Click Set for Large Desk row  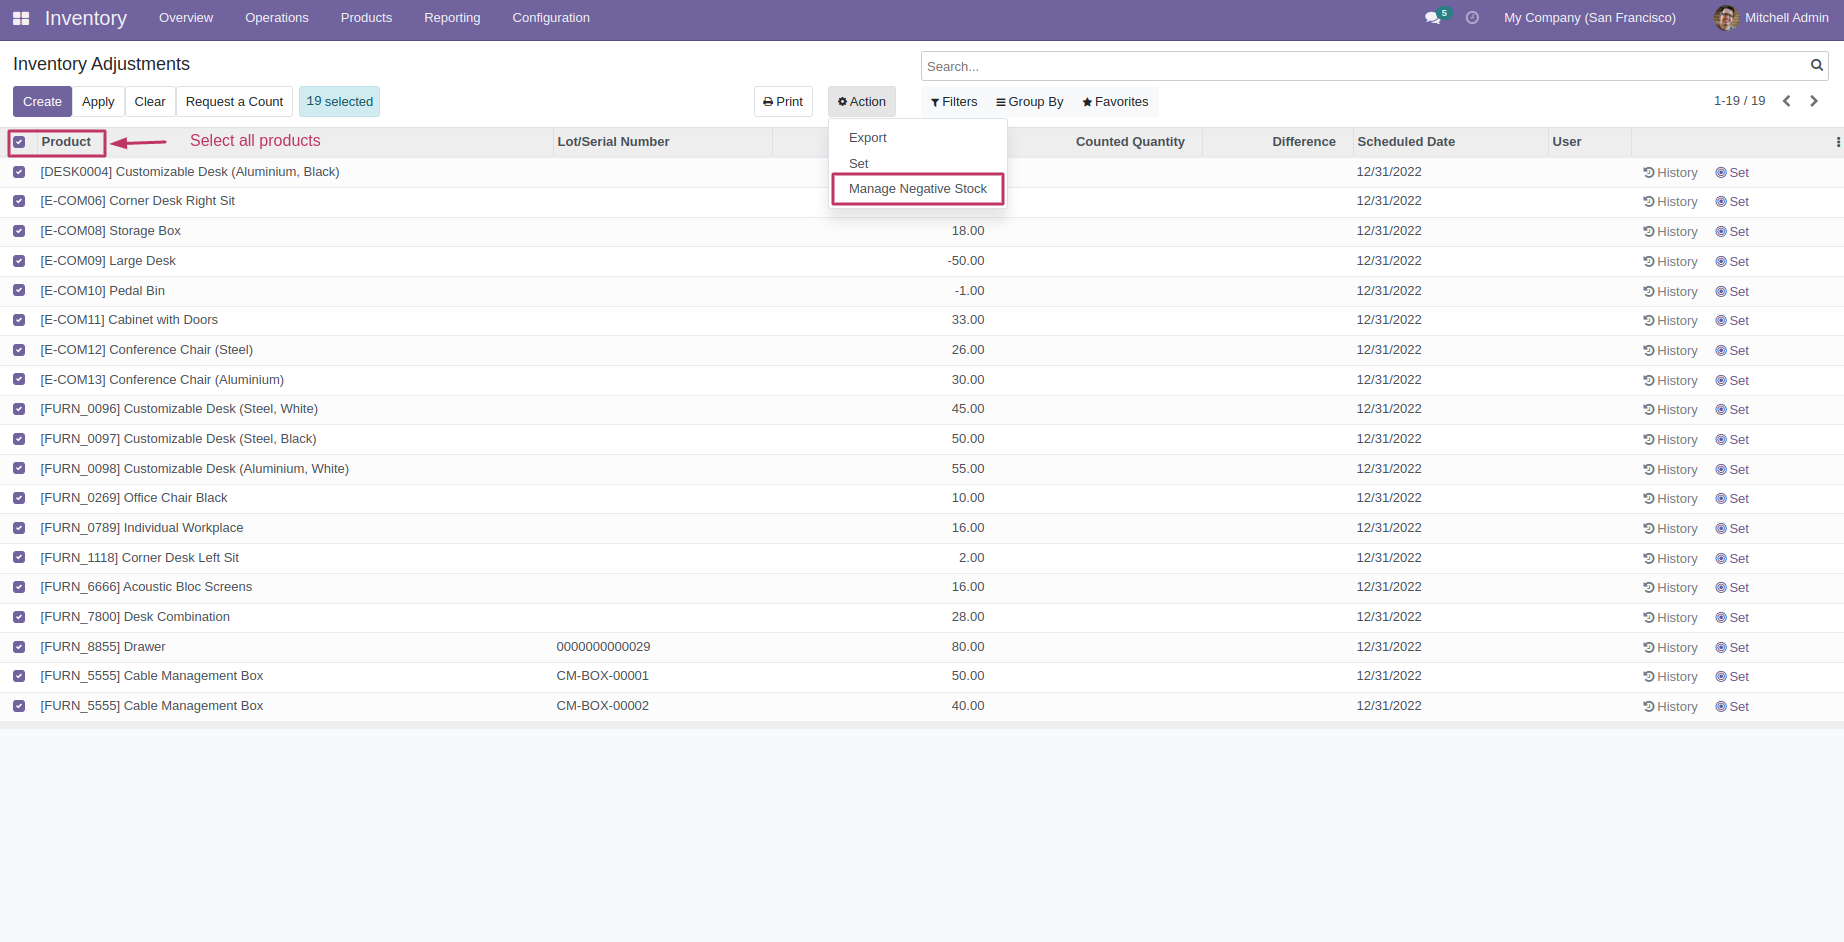(1732, 262)
